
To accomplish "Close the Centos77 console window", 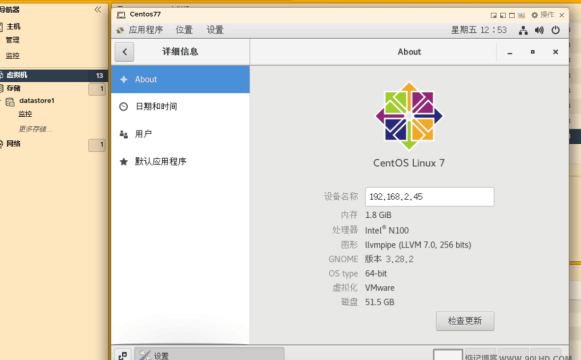I will pyautogui.click(x=562, y=15).
